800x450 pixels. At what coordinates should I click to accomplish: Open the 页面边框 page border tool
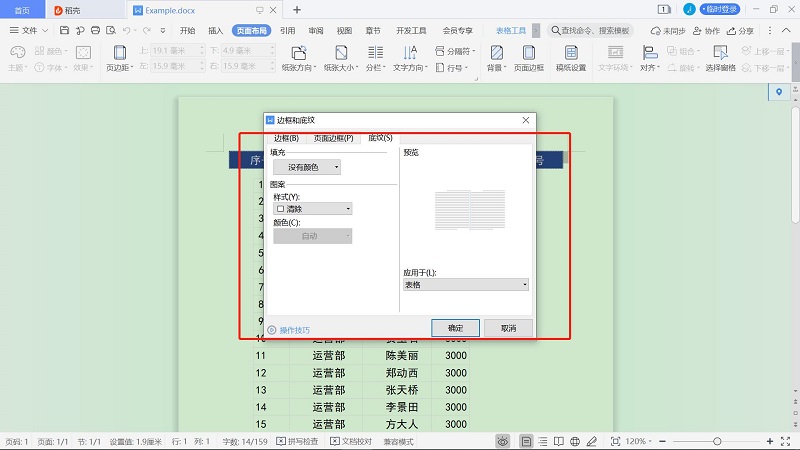pos(527,52)
